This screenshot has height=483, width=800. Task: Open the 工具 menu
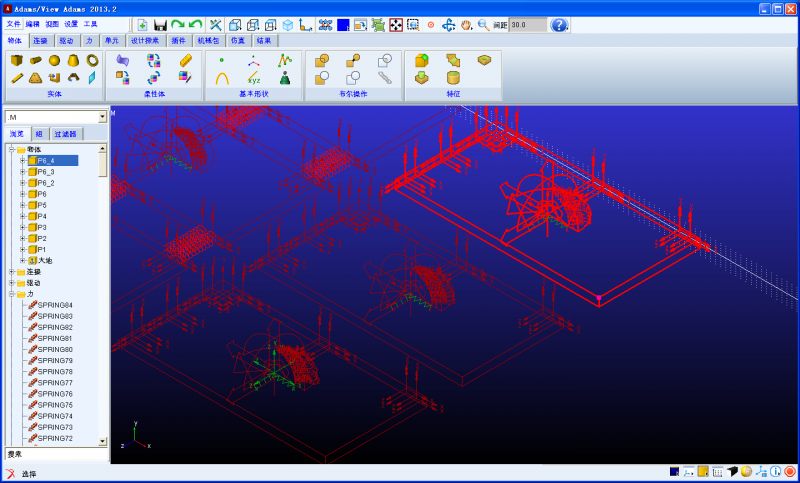tap(90, 24)
